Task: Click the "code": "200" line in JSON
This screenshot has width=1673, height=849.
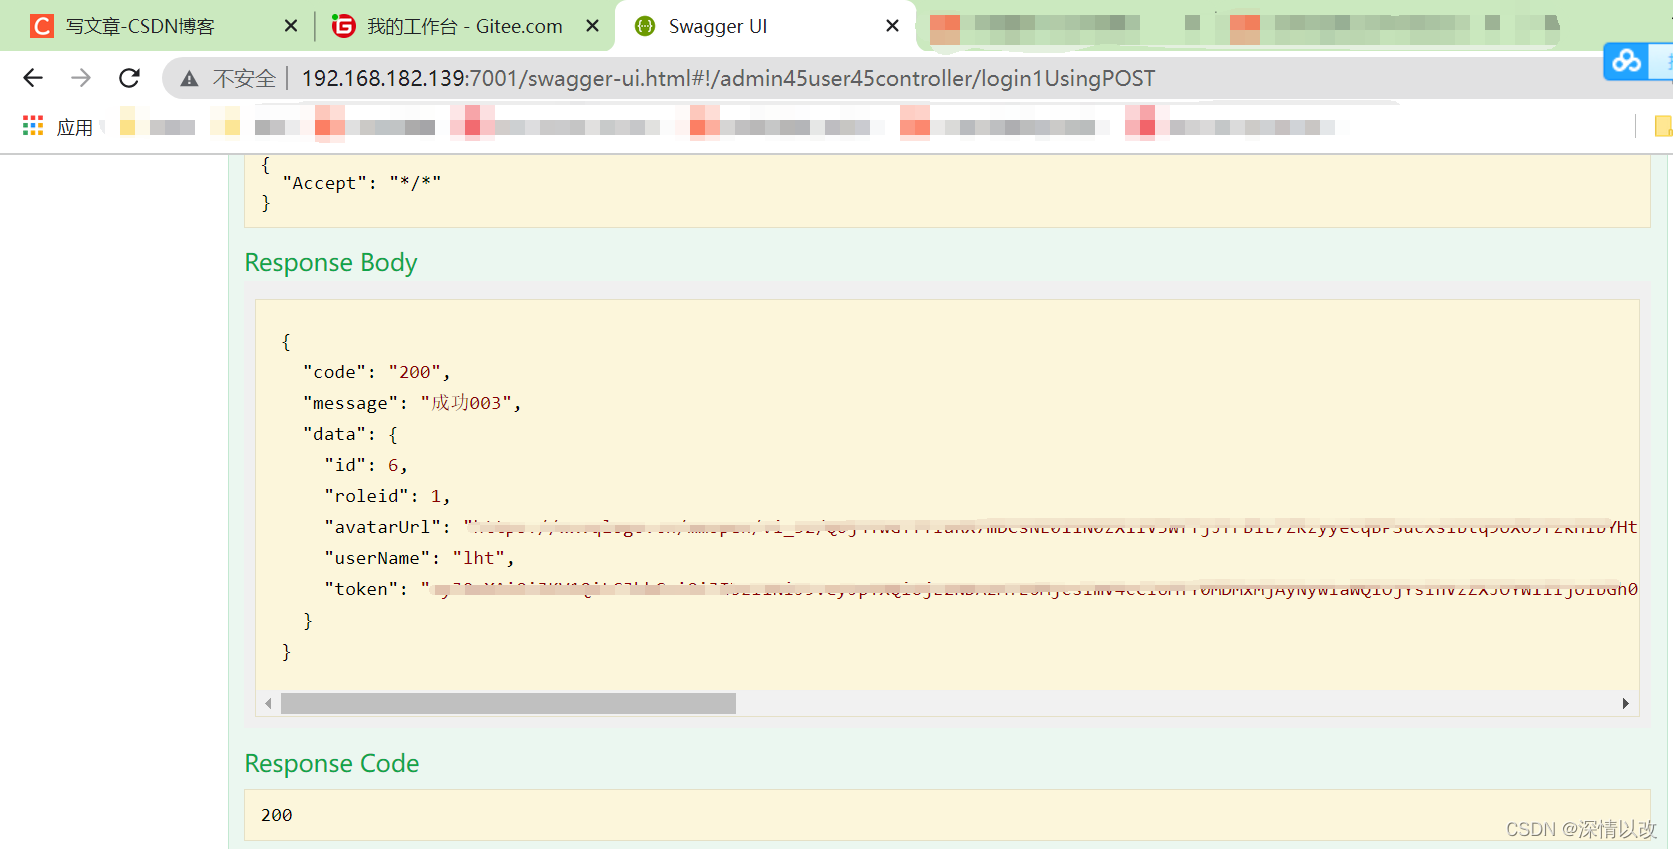Action: [377, 372]
